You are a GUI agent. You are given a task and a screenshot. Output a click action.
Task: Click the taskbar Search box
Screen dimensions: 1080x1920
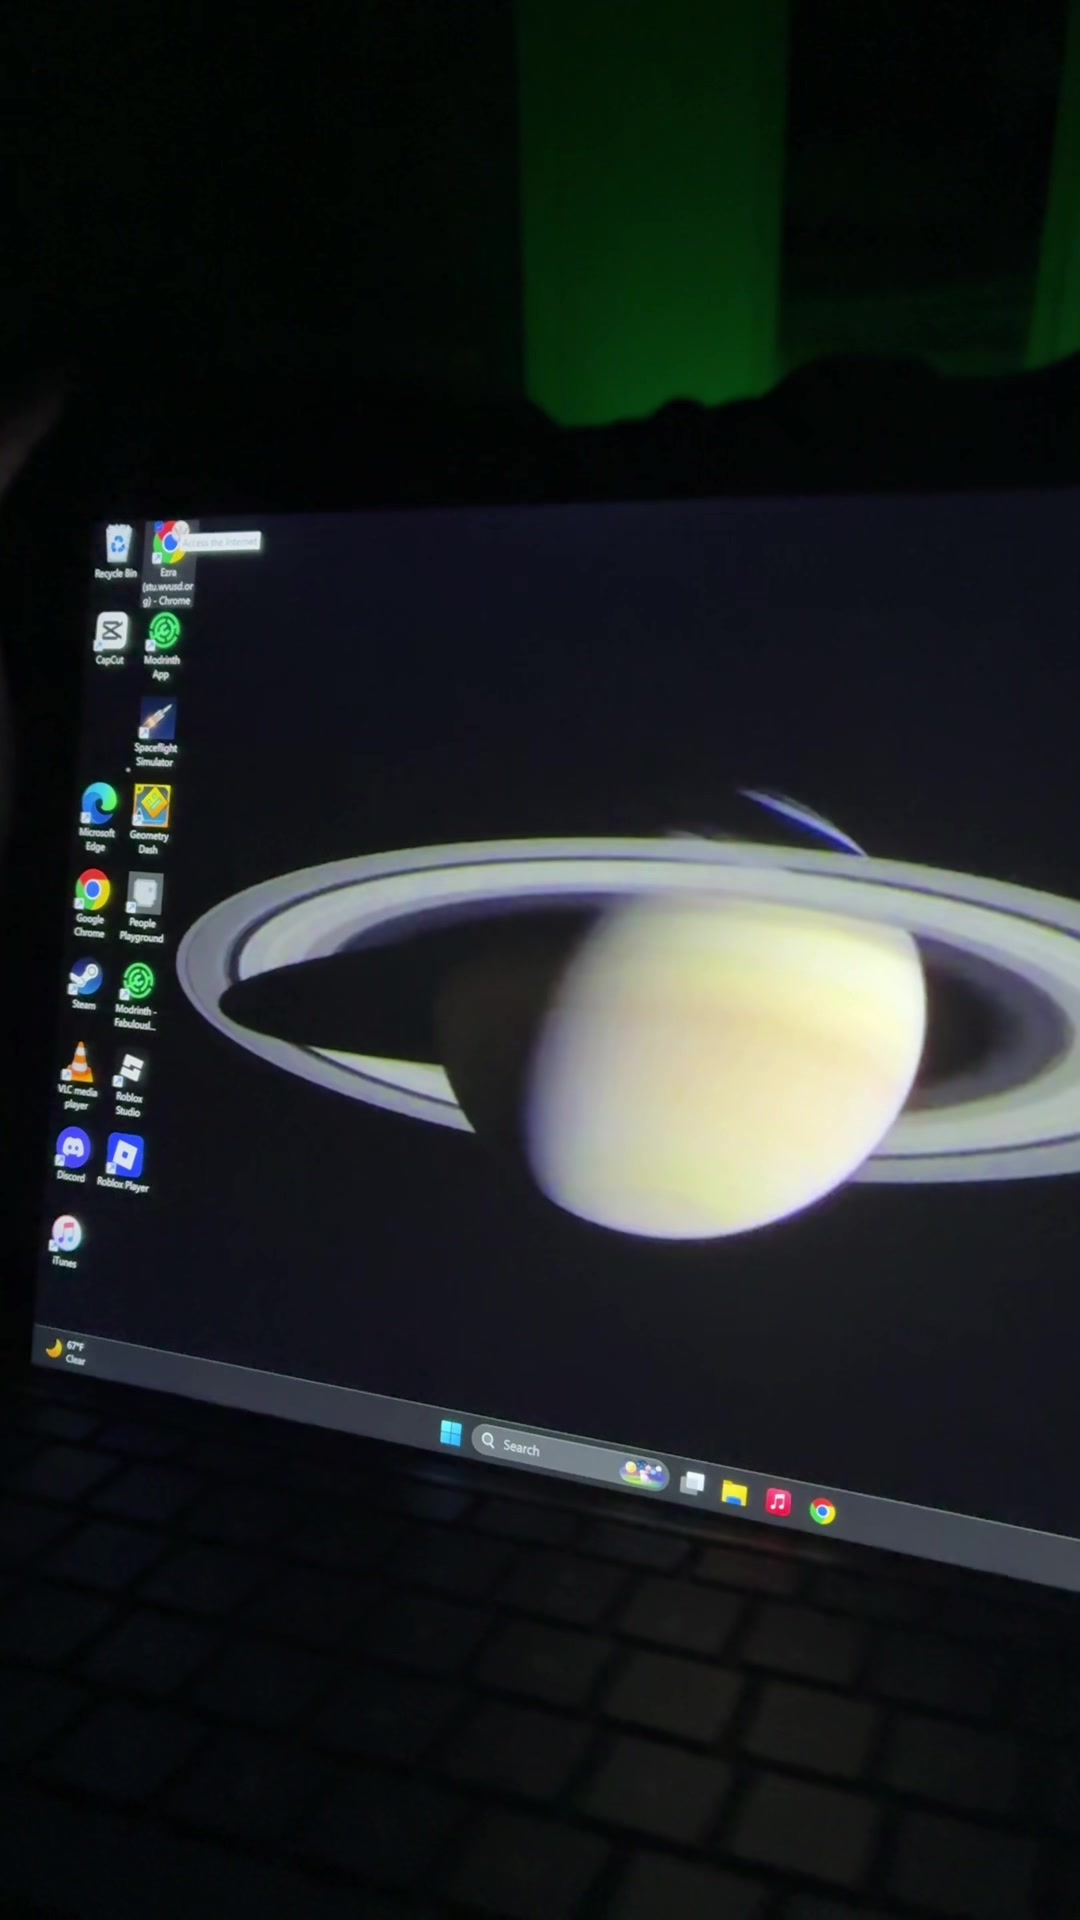[570, 1457]
